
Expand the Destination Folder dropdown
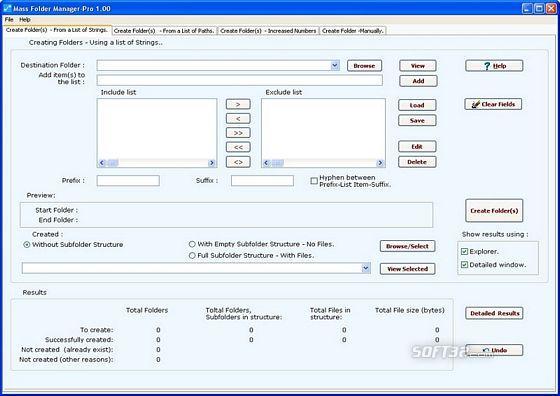(335, 65)
